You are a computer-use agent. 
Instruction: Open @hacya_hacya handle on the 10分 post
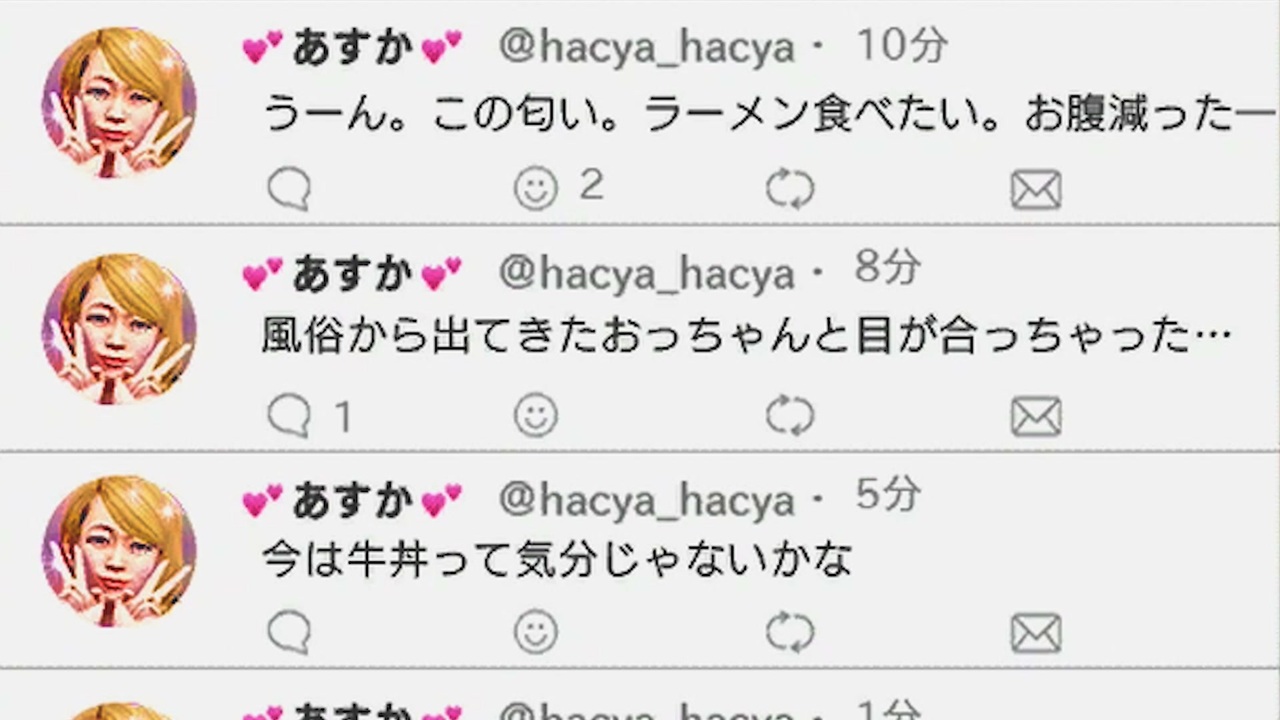pyautogui.click(x=646, y=48)
